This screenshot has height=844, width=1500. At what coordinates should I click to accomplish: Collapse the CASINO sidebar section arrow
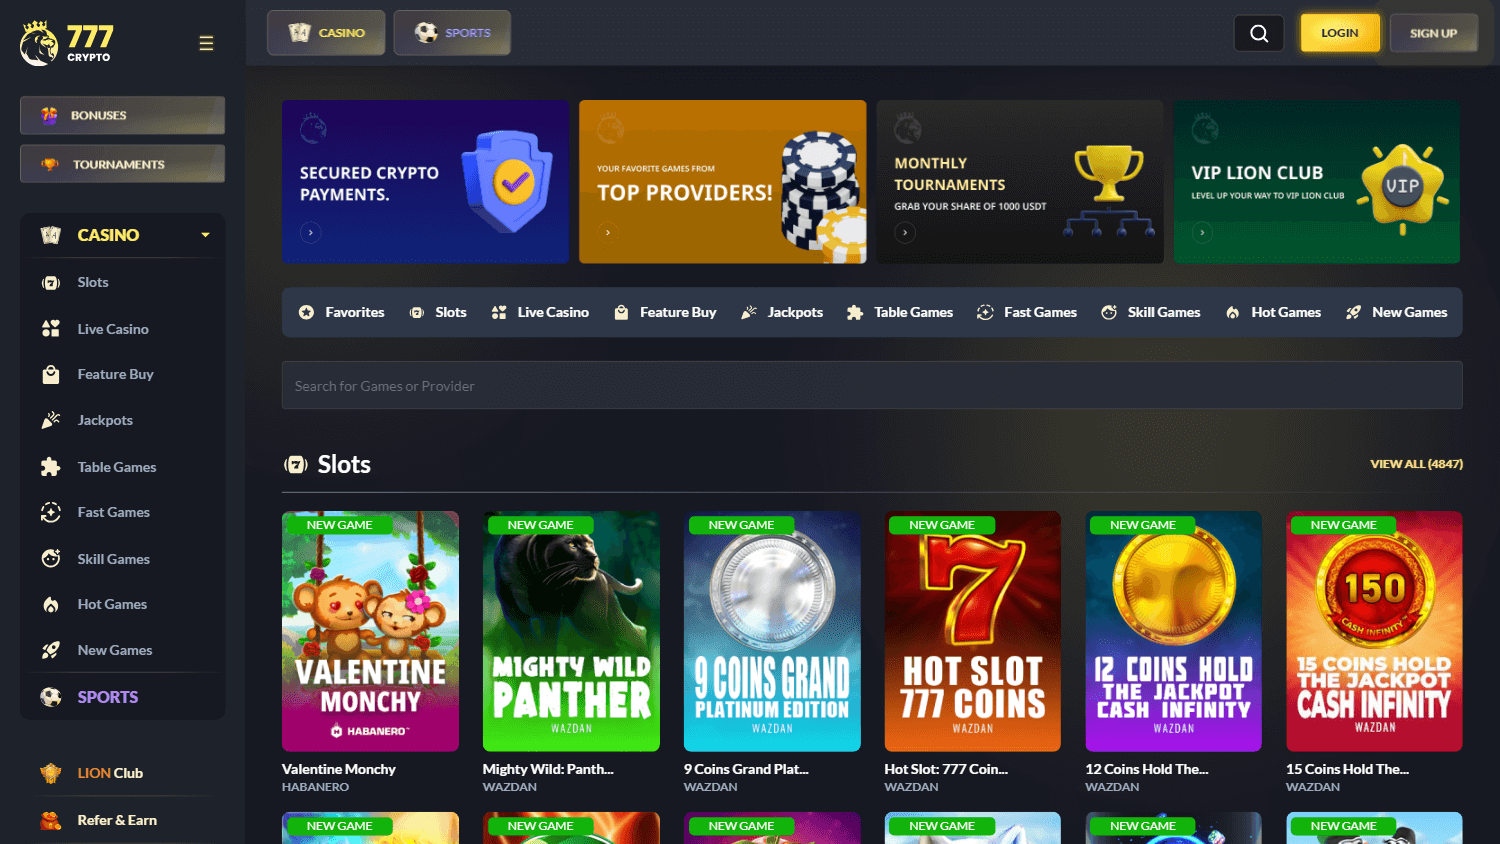click(205, 235)
